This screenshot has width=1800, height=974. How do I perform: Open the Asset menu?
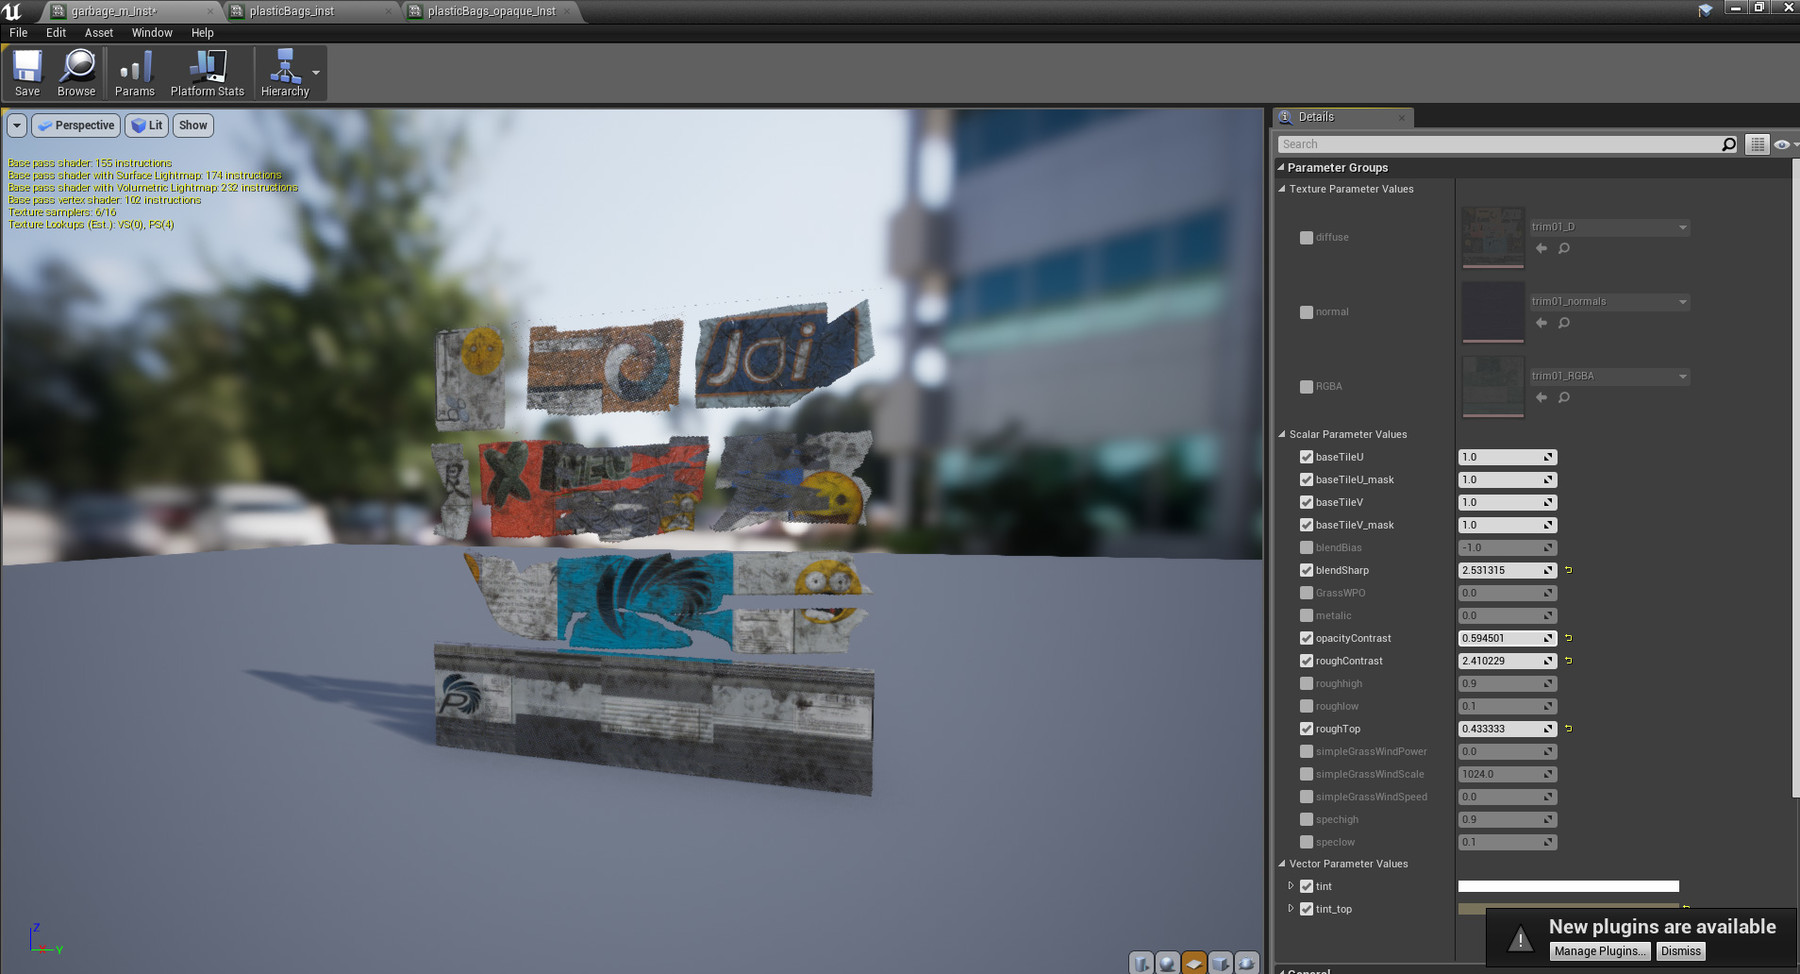pos(98,32)
